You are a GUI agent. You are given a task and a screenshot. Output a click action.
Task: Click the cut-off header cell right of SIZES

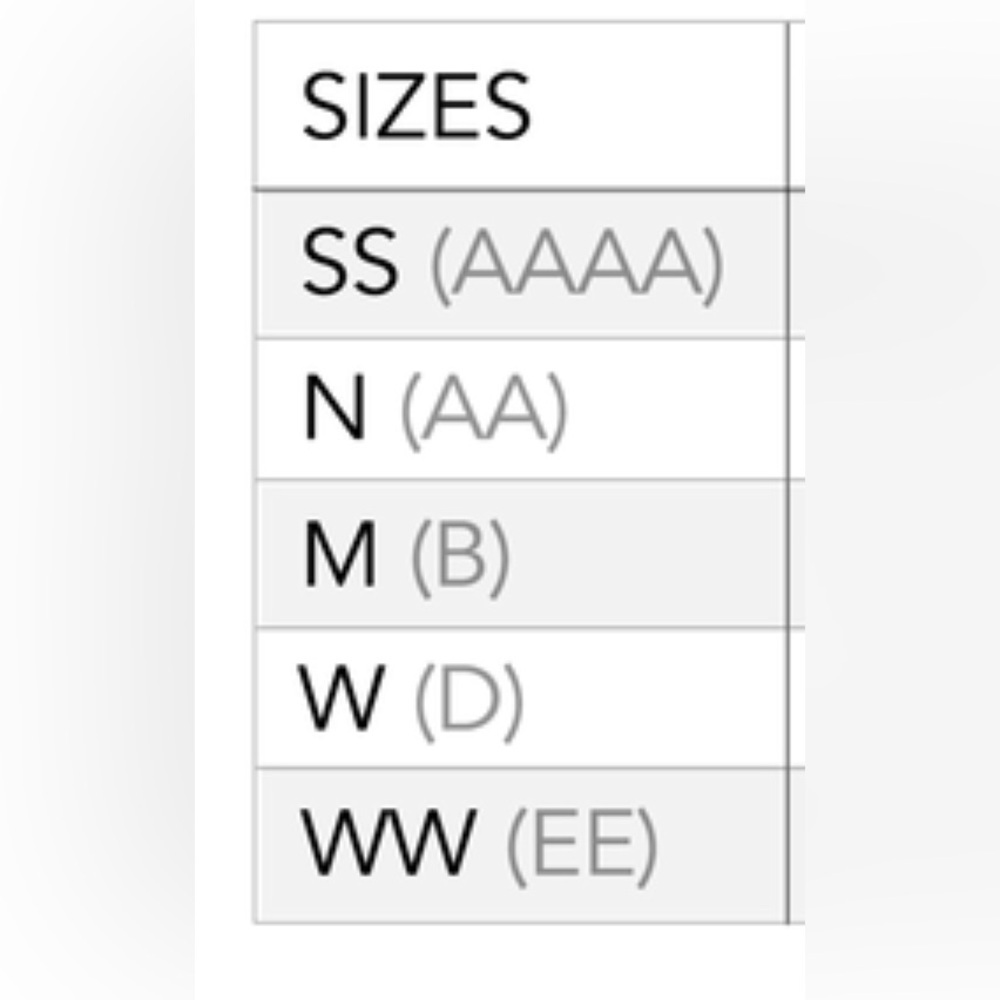tap(797, 106)
